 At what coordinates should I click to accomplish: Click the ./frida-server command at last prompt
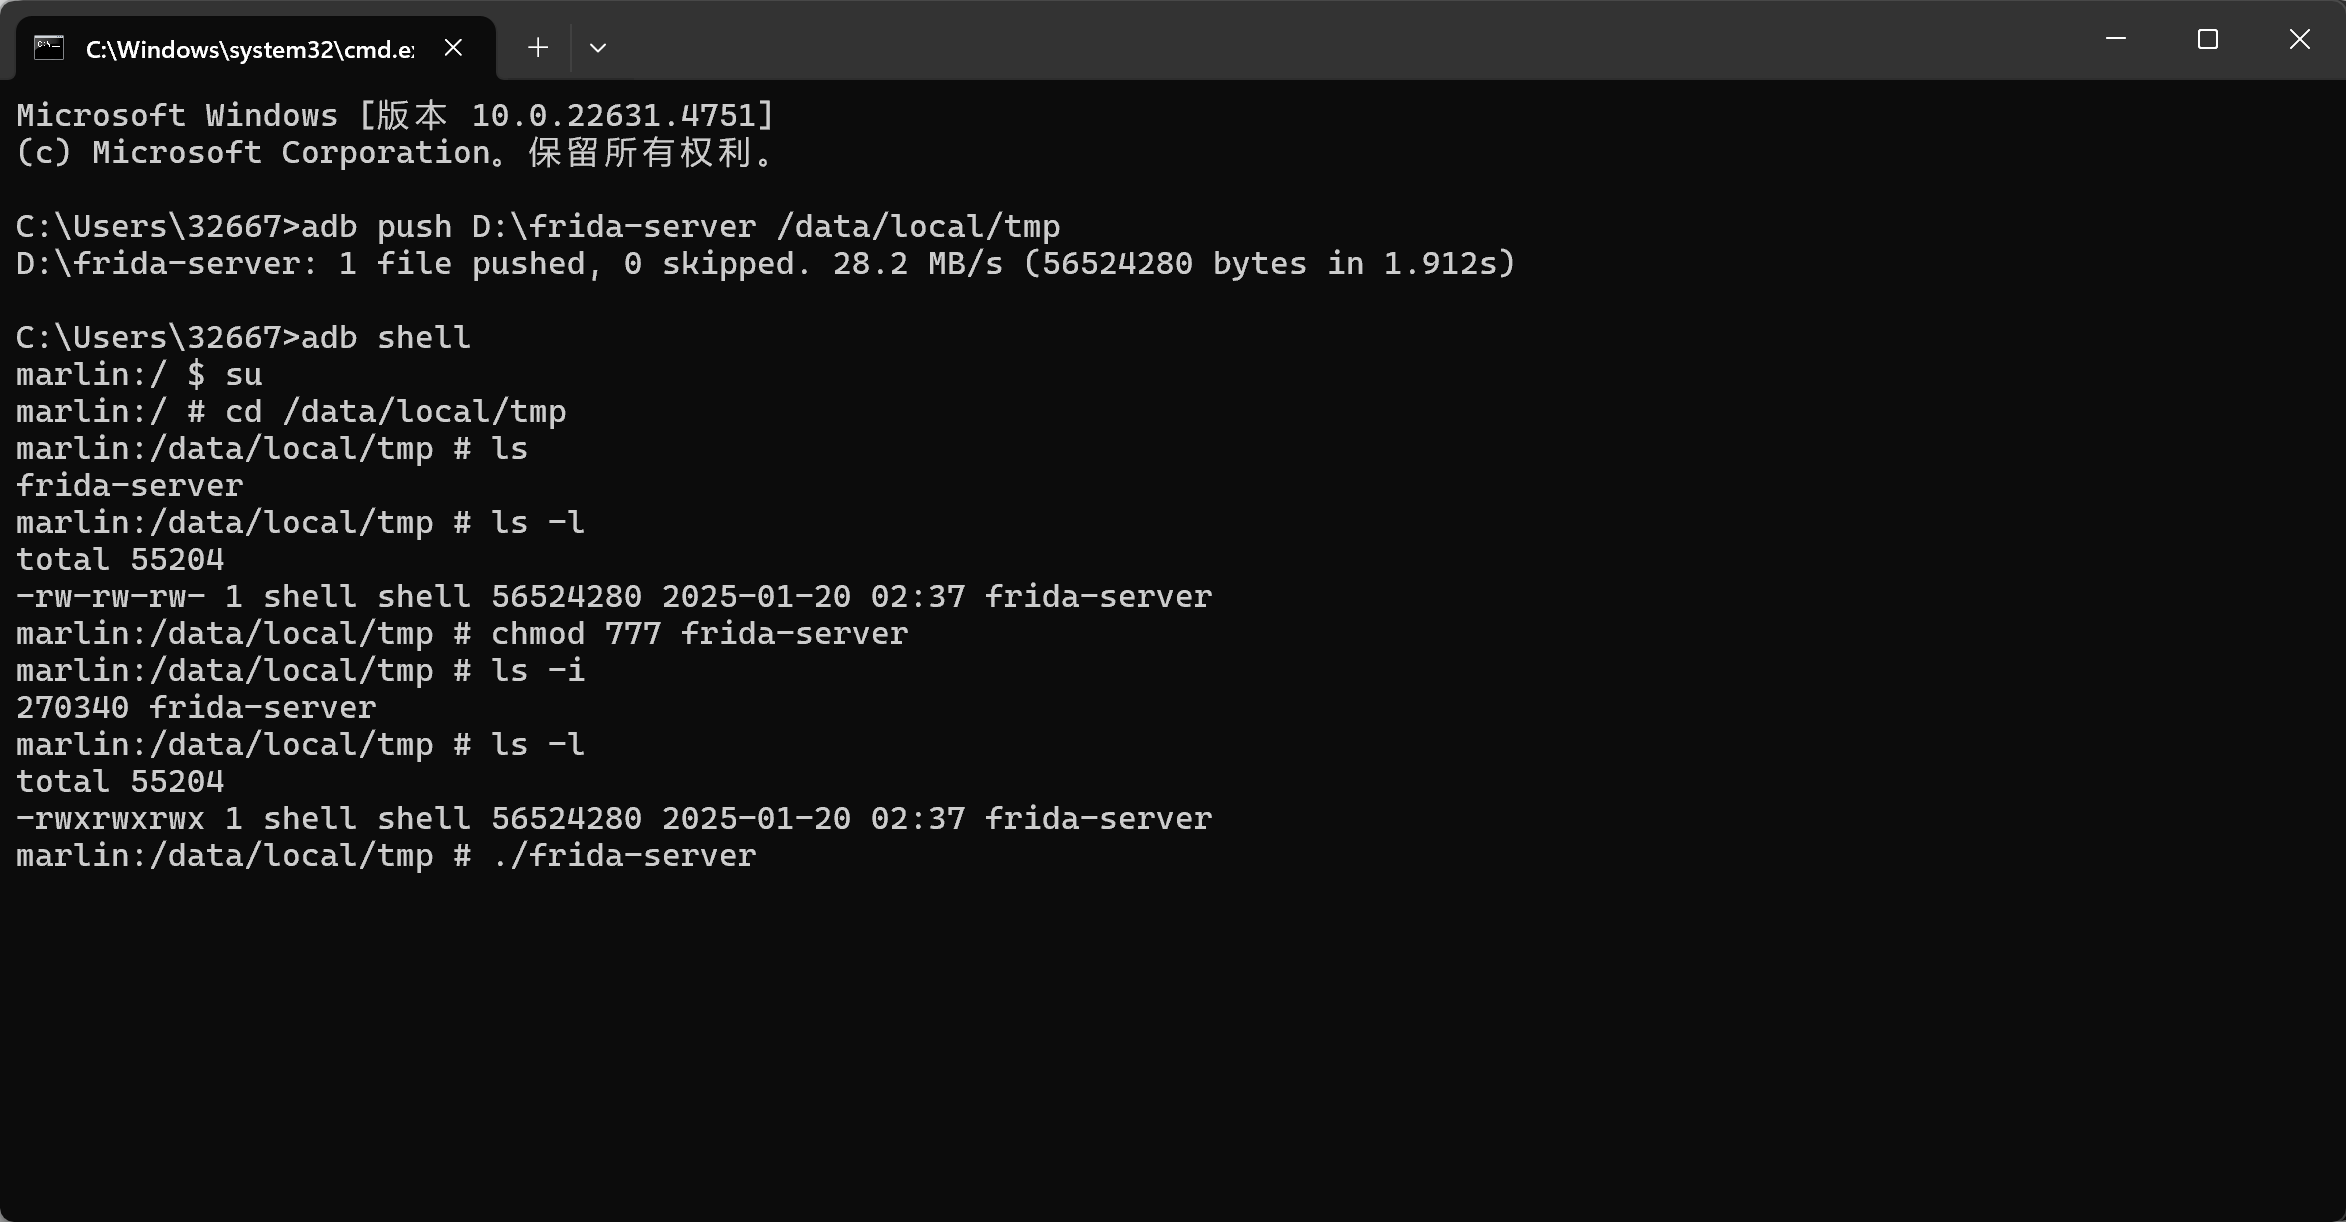(624, 856)
